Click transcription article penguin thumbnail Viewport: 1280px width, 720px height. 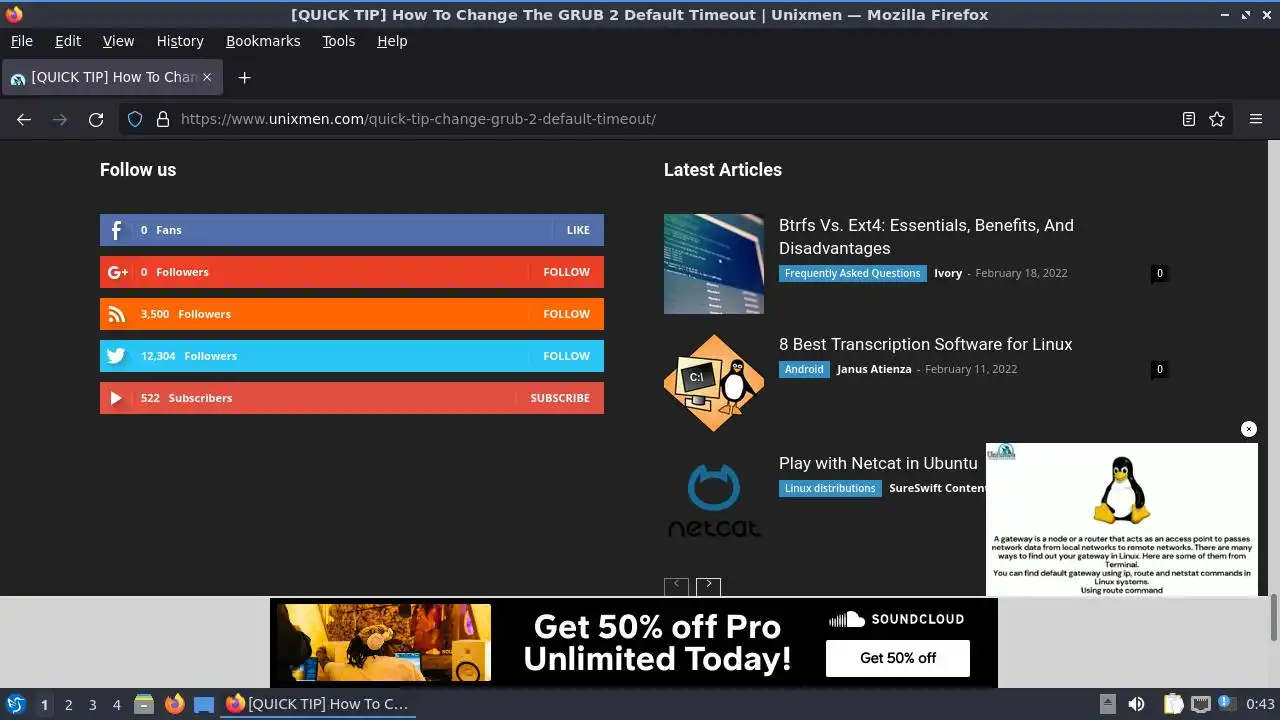[x=714, y=383]
